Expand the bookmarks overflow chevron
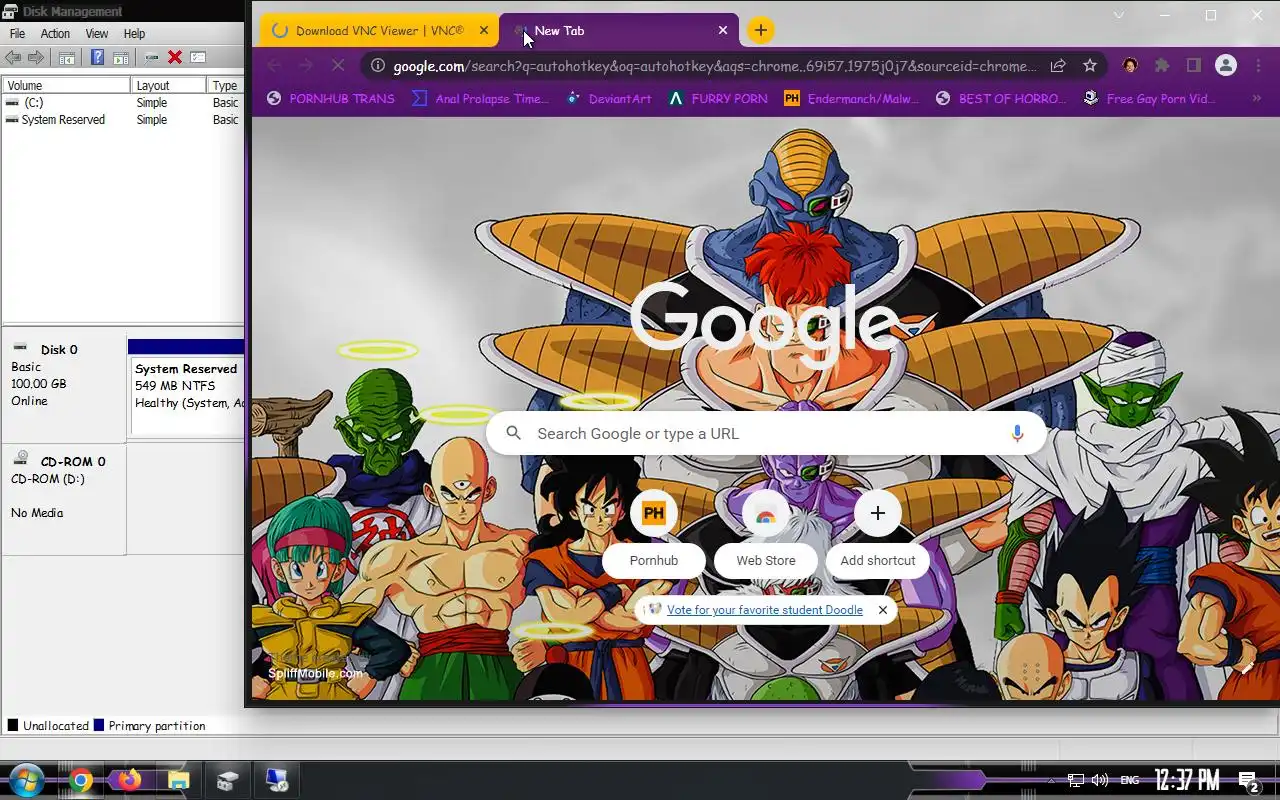This screenshot has width=1280, height=800. coord(1258,98)
